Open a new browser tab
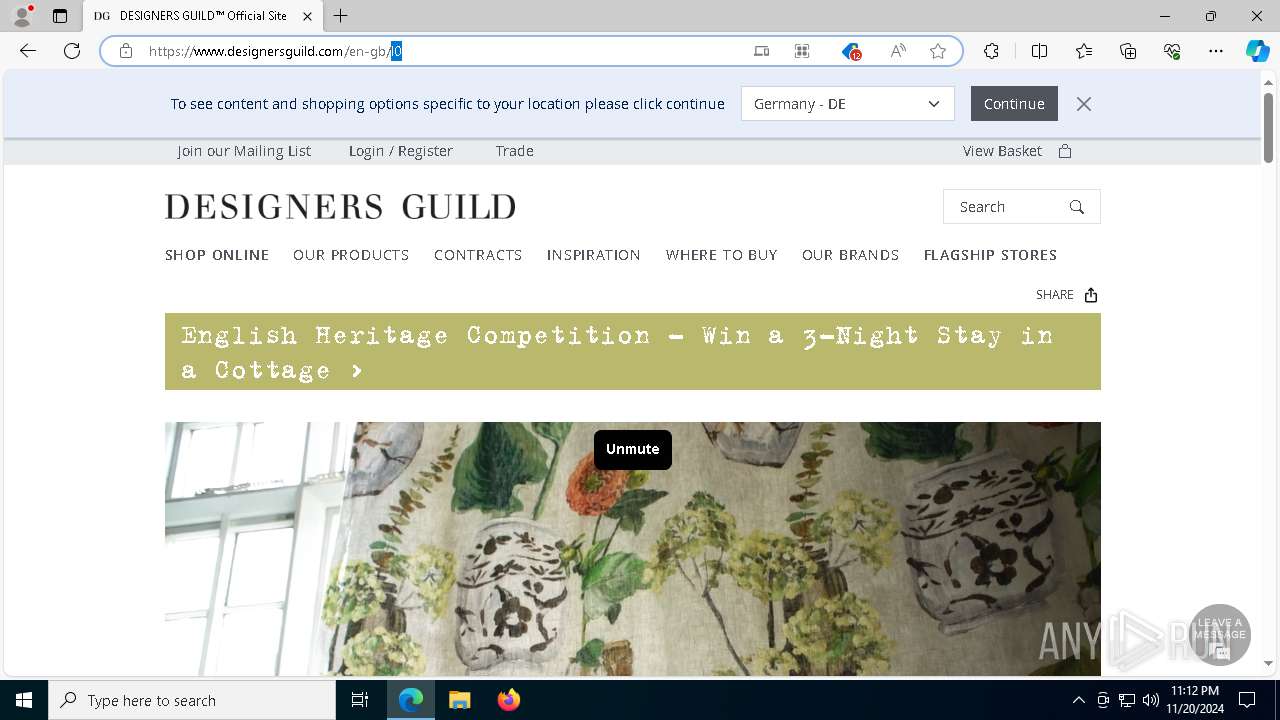This screenshot has height=720, width=1280. coord(341,16)
